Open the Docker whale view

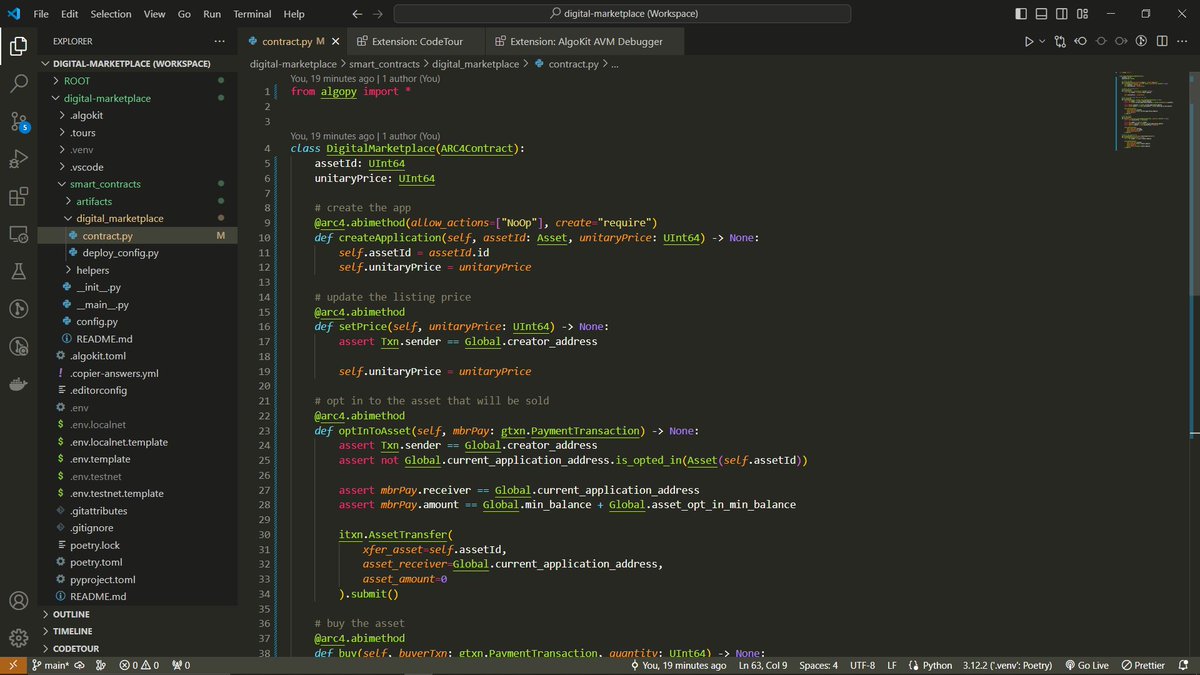pyautogui.click(x=18, y=385)
